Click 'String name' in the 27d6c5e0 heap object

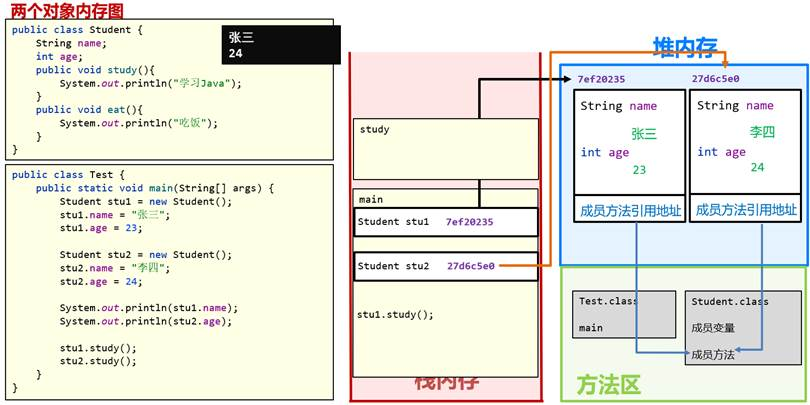click(736, 106)
